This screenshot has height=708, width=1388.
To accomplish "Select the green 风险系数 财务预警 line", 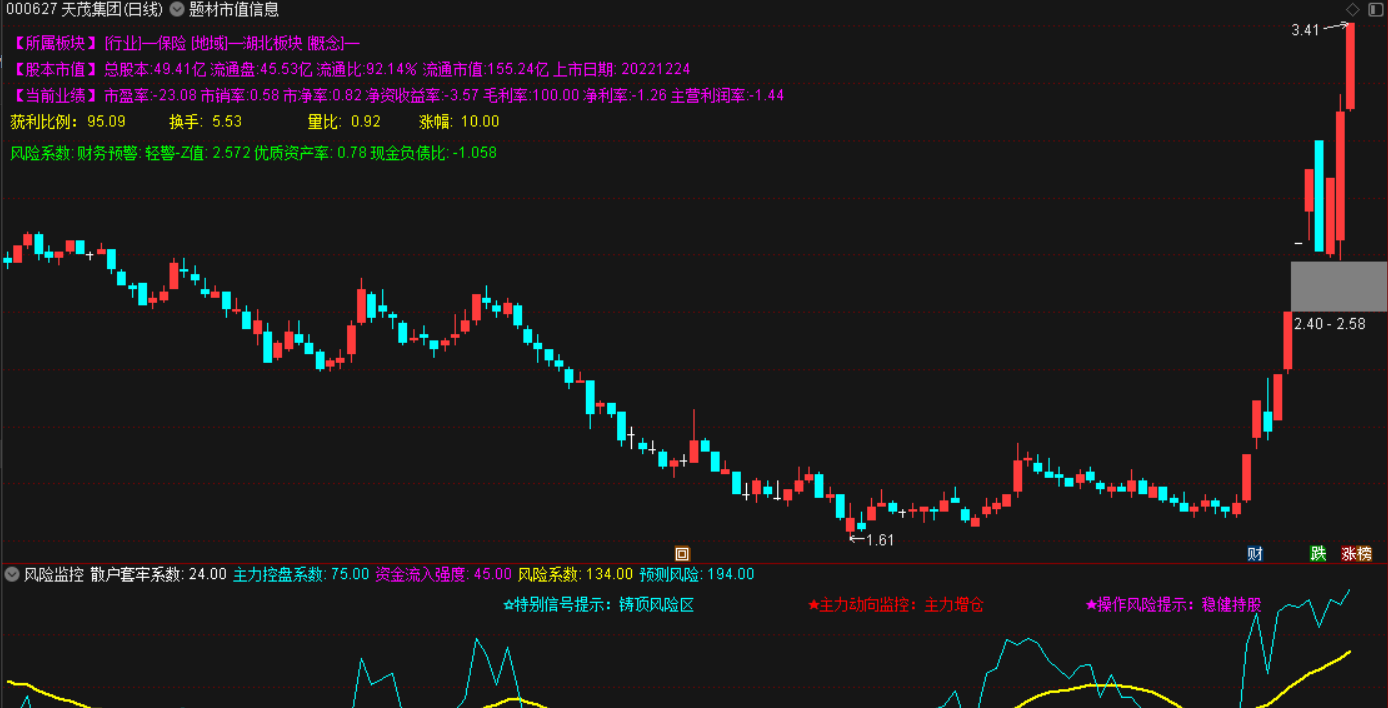I will [253, 153].
